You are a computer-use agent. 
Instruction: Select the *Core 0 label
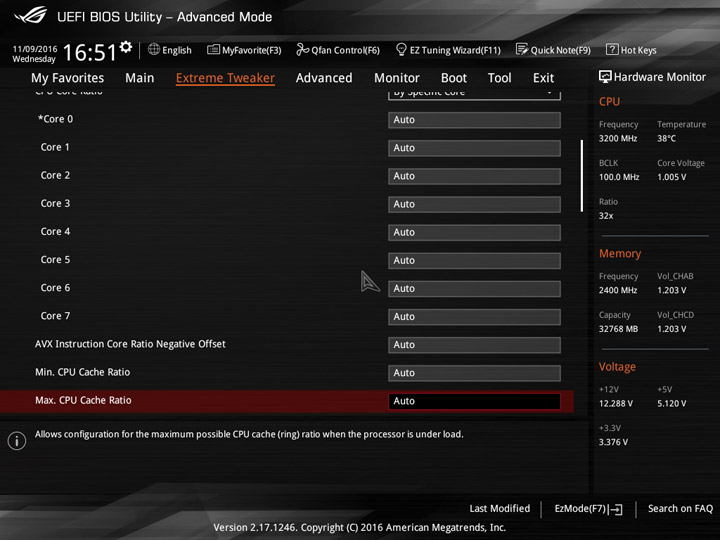pyautogui.click(x=55, y=119)
